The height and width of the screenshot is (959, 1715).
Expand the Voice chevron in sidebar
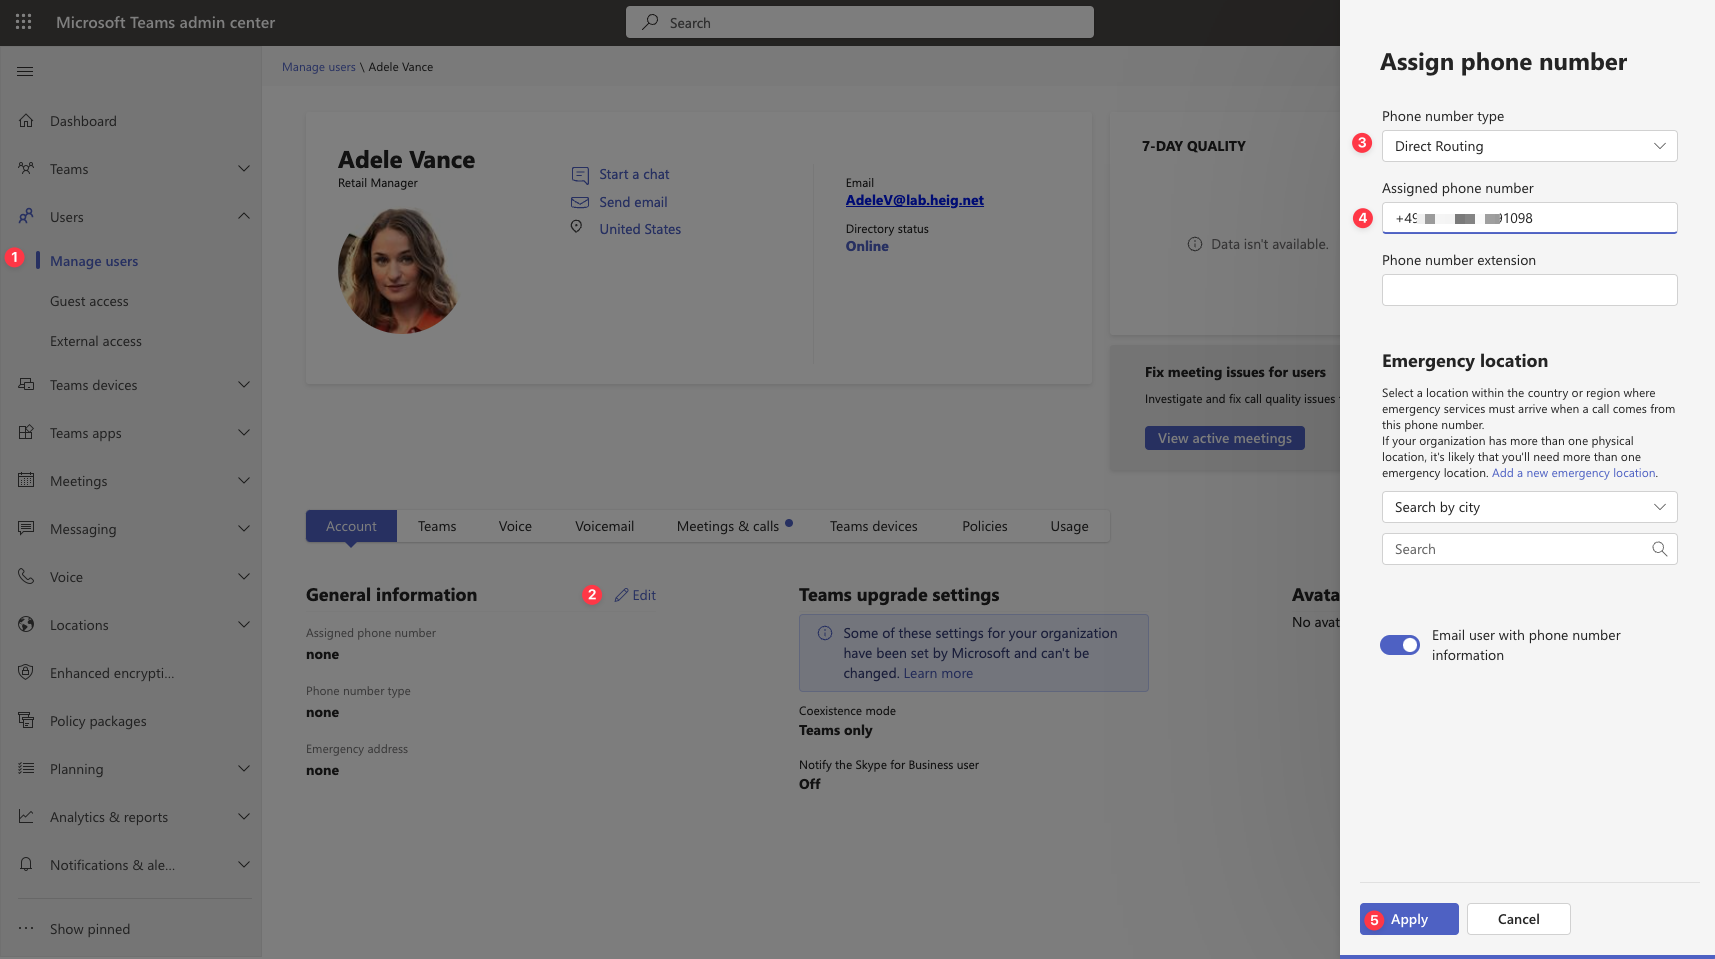[244, 576]
